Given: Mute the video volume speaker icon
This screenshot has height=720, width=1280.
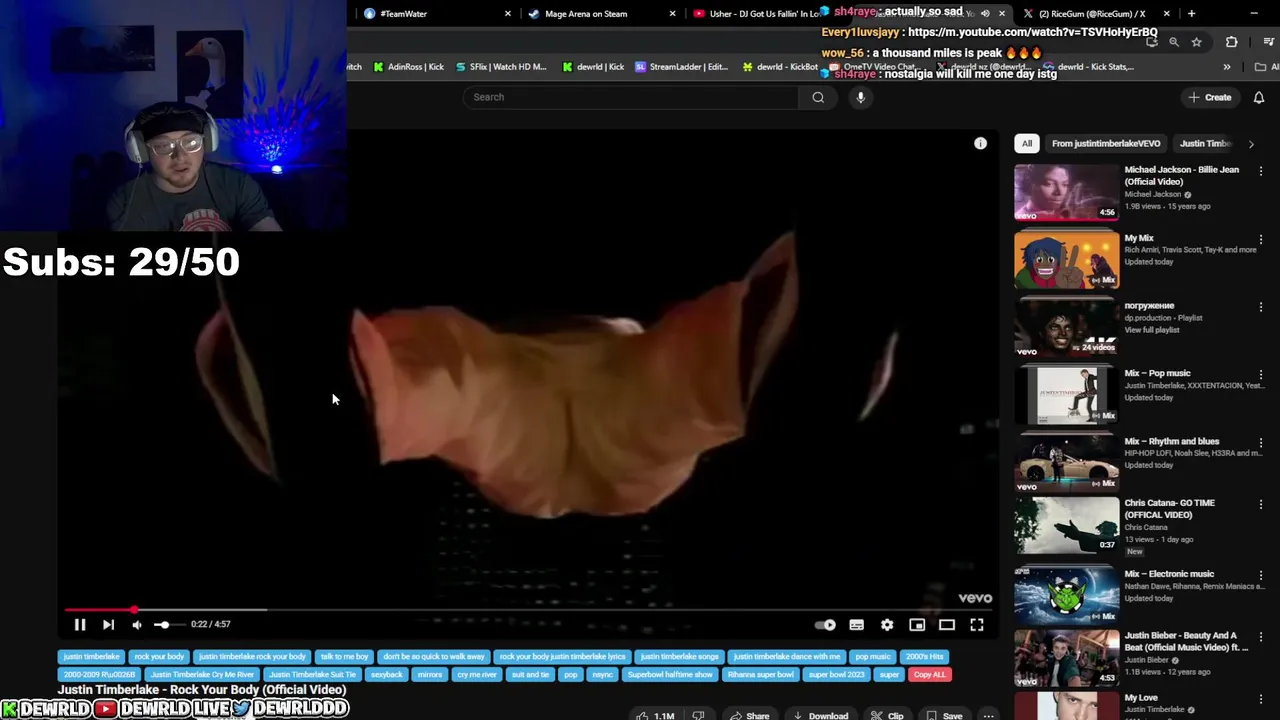Looking at the screenshot, I should 137,624.
